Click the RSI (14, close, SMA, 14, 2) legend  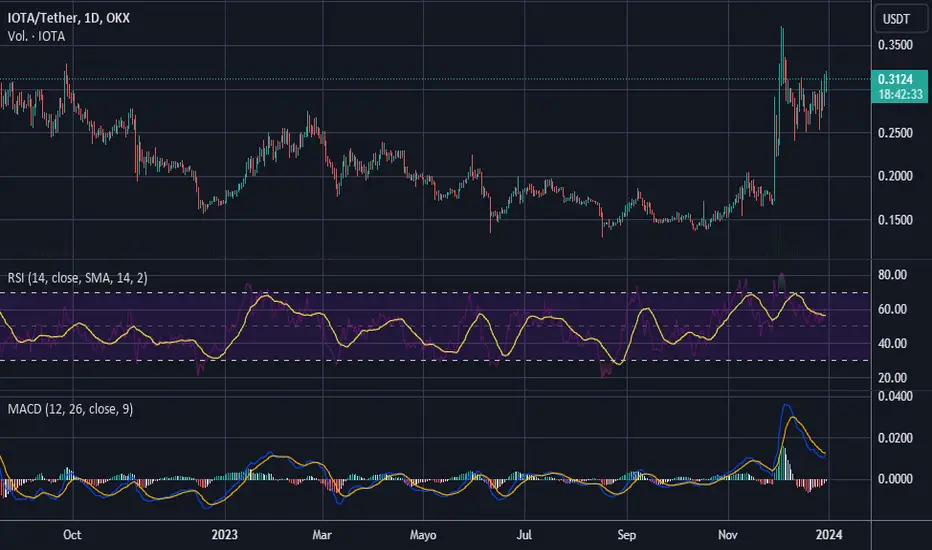77,278
